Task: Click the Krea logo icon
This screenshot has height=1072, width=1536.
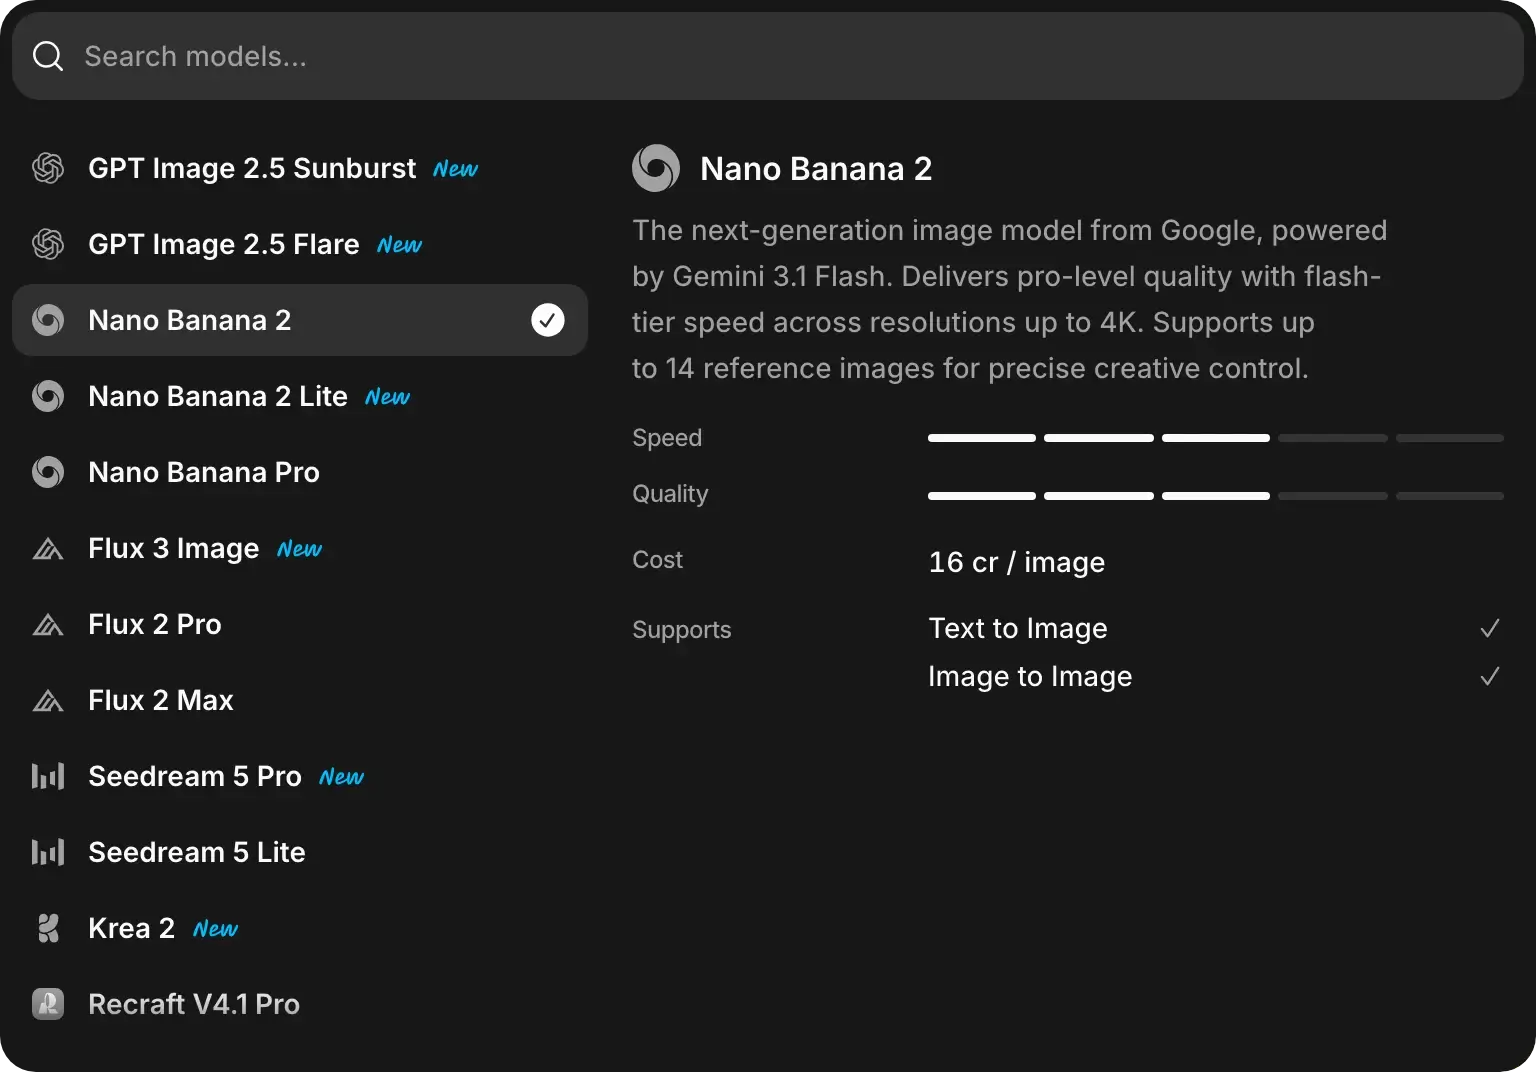Action: [48, 928]
